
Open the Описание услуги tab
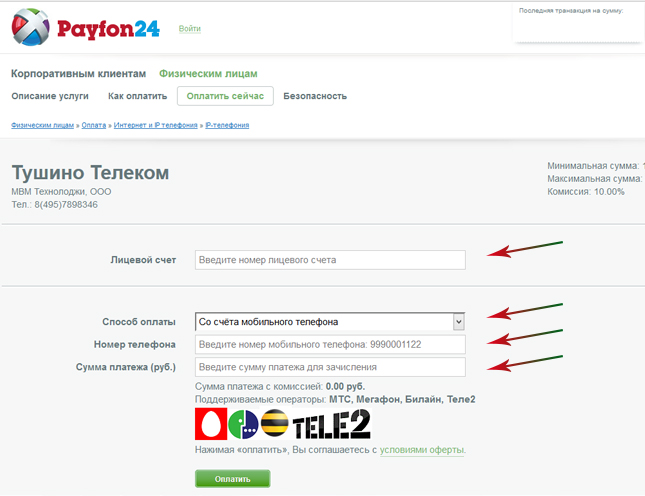click(x=50, y=96)
